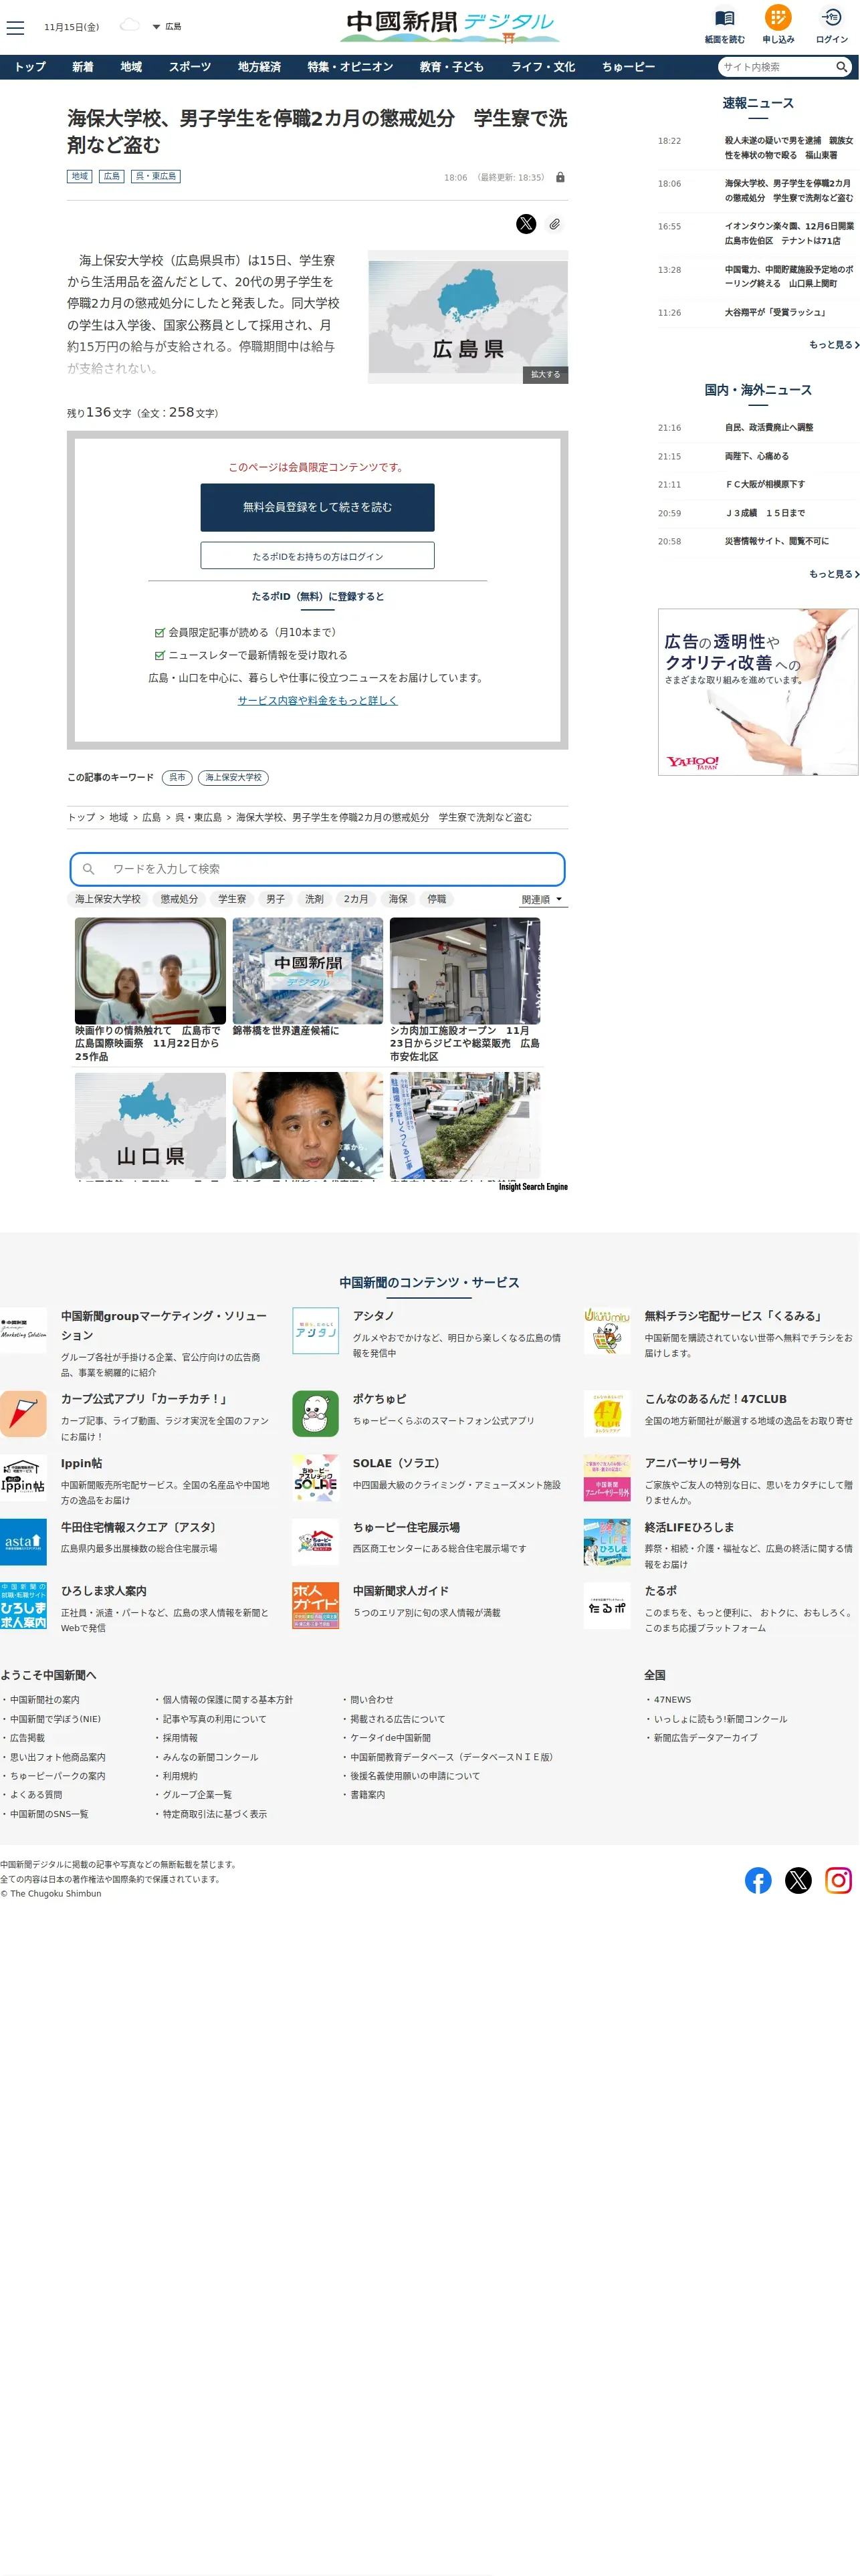Screen dimensions: 860x2576
Task: Click the ポケちゅピ app icon
Action: [315, 1413]
